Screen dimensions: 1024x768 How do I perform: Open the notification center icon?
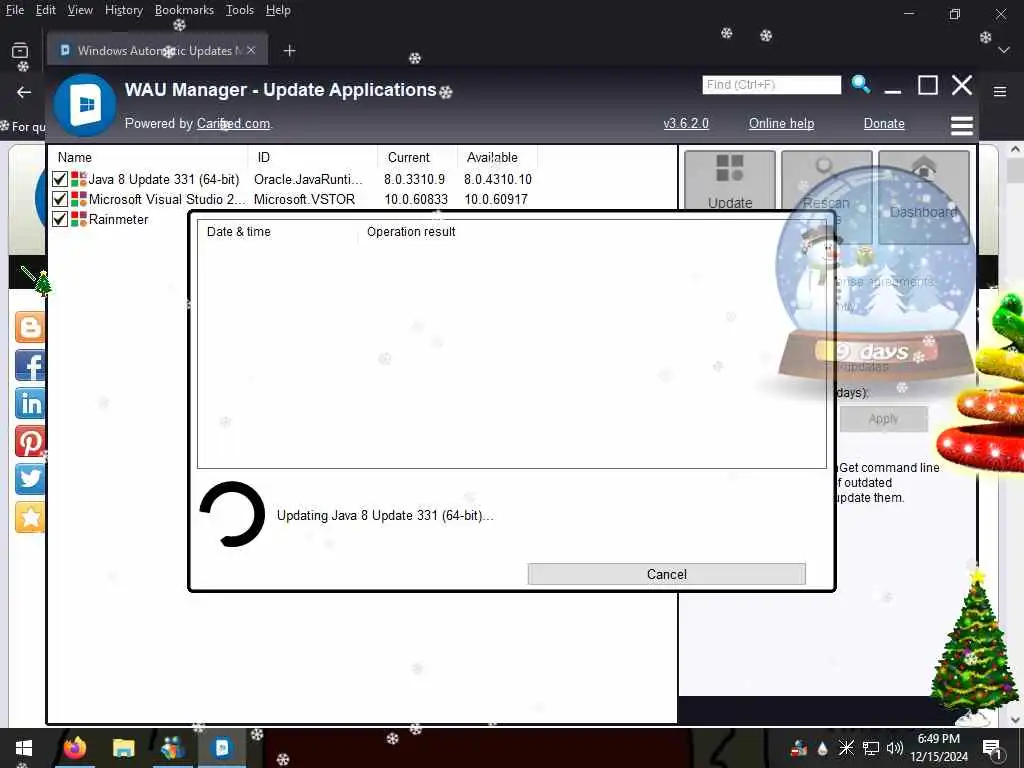pos(992,748)
